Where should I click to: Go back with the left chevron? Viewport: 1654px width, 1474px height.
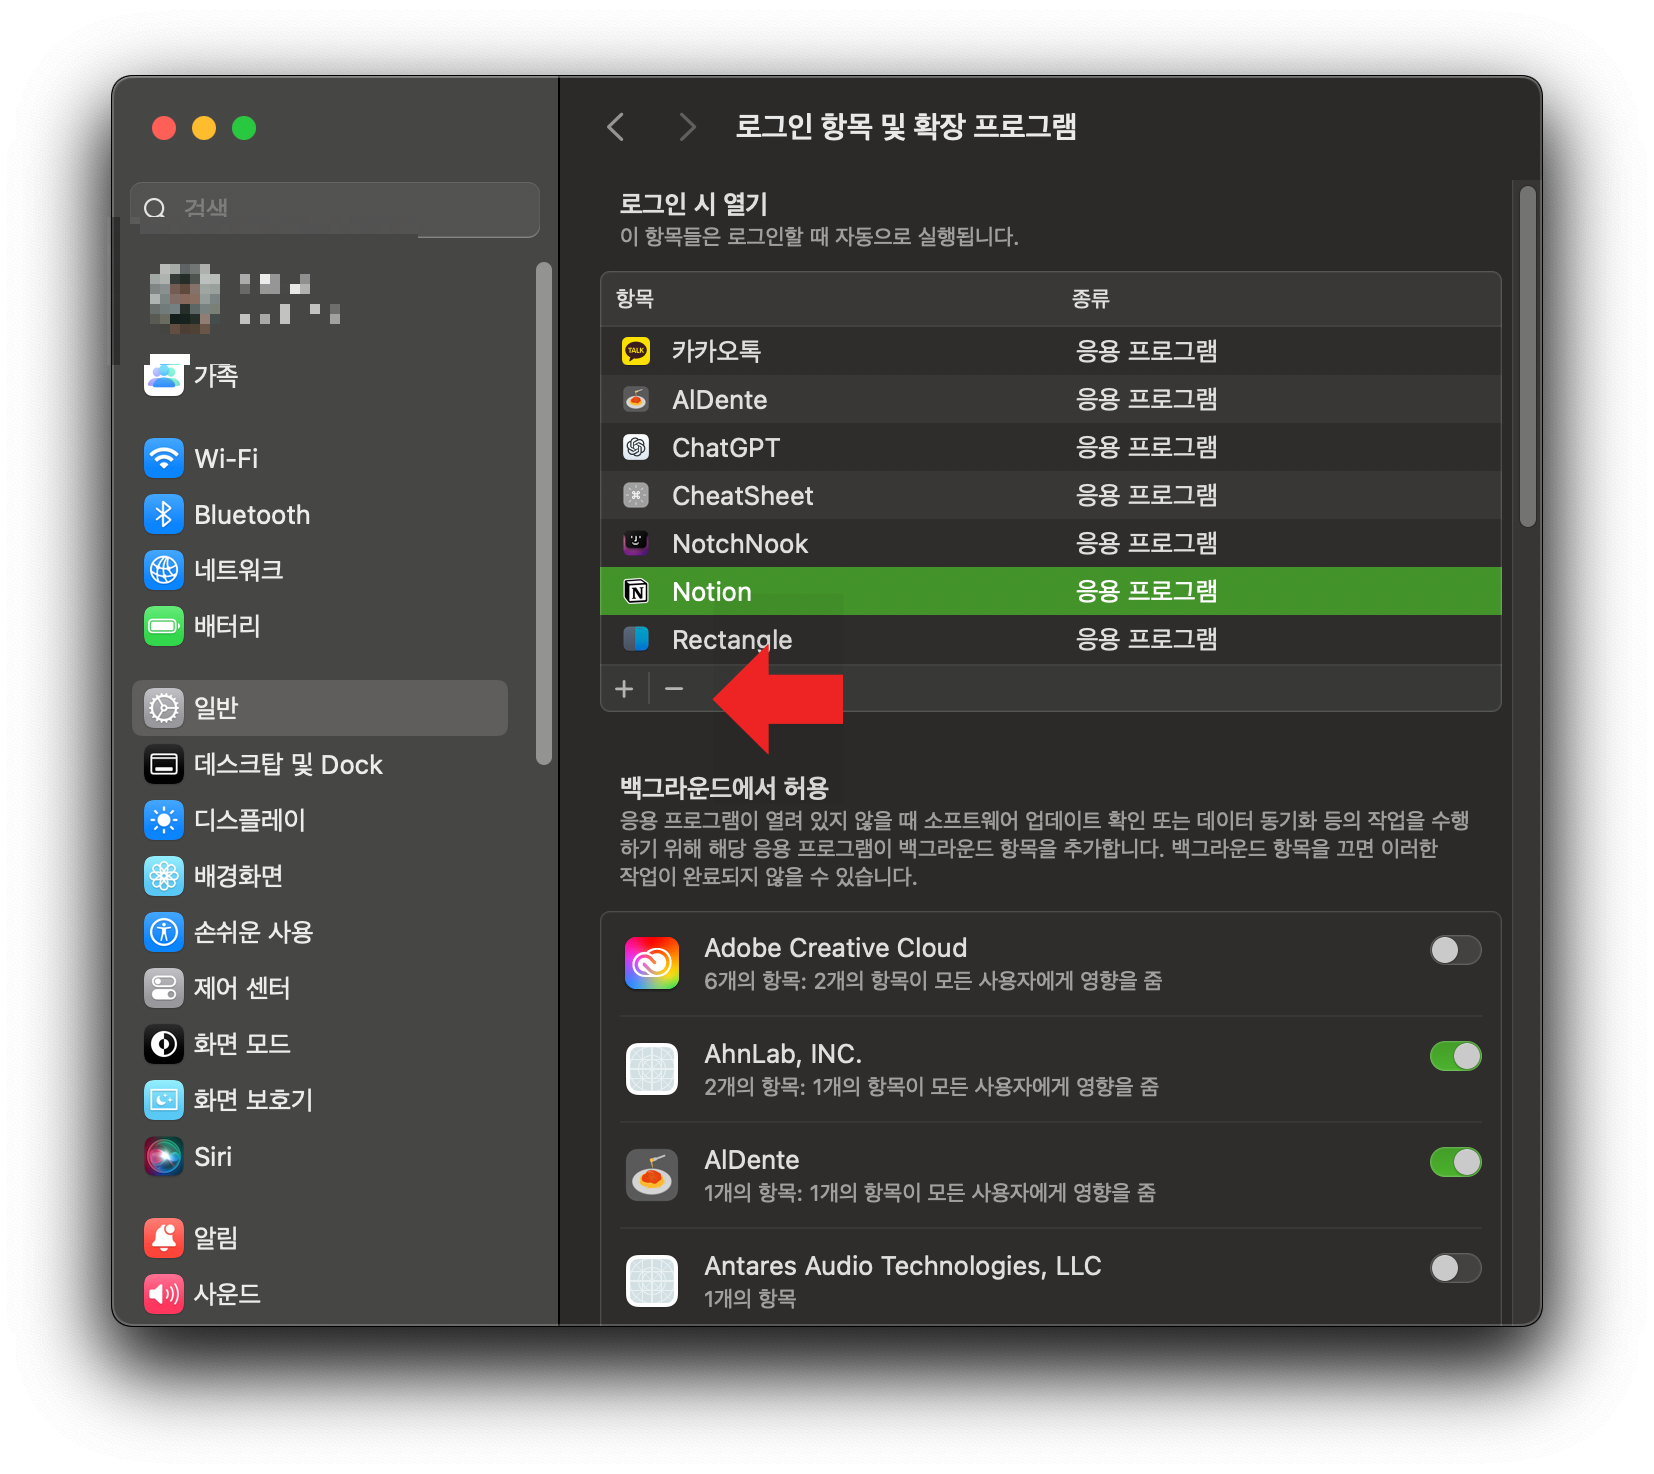616,127
